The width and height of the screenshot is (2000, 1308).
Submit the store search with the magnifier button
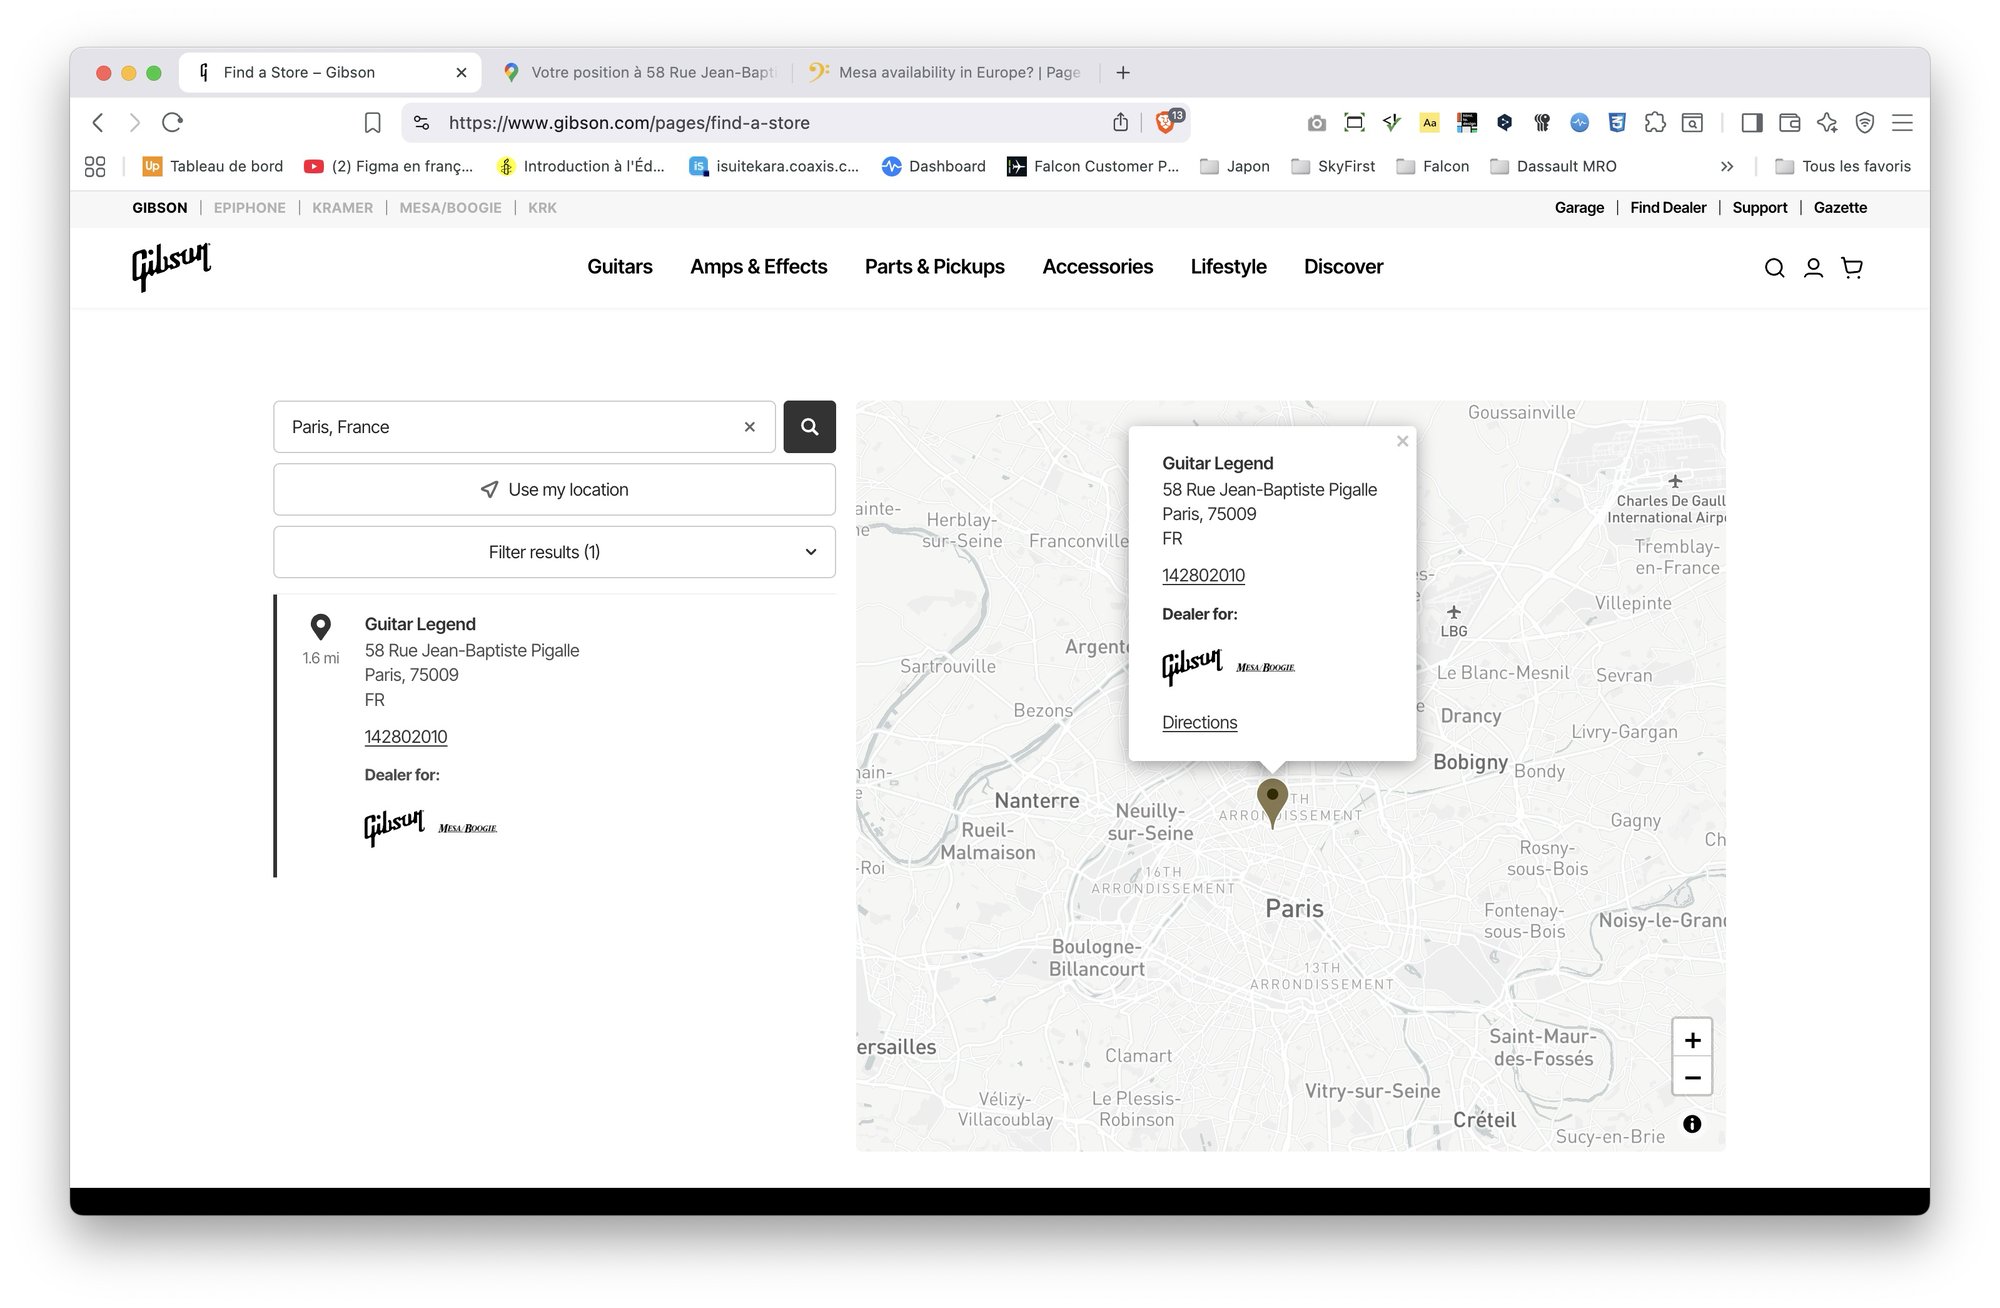(x=809, y=427)
